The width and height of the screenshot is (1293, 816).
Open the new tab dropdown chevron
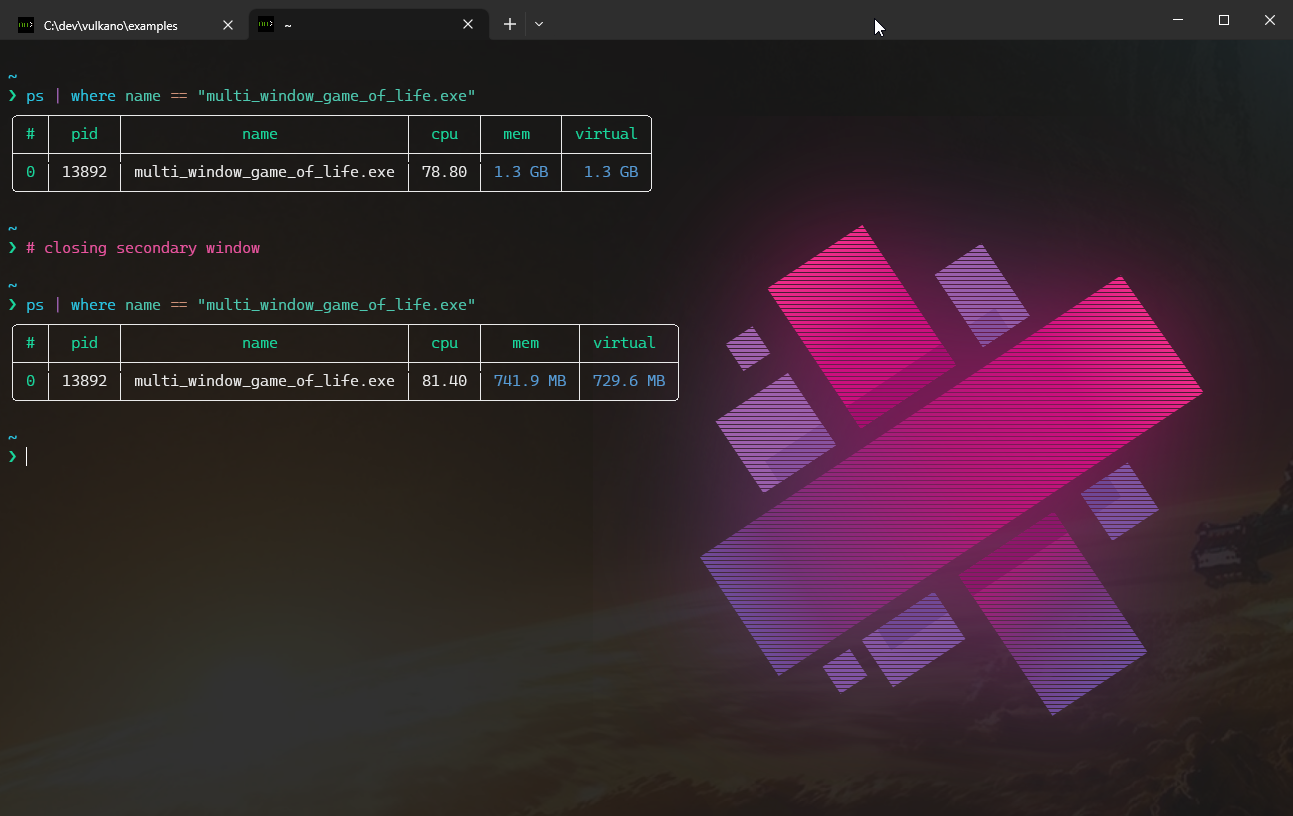[538, 23]
